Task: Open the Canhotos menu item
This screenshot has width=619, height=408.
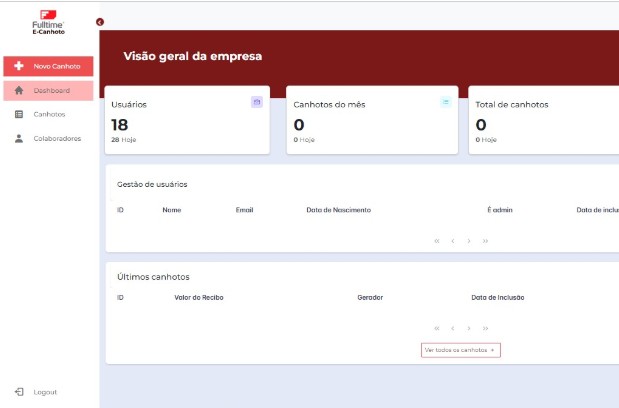Action: click(x=48, y=114)
